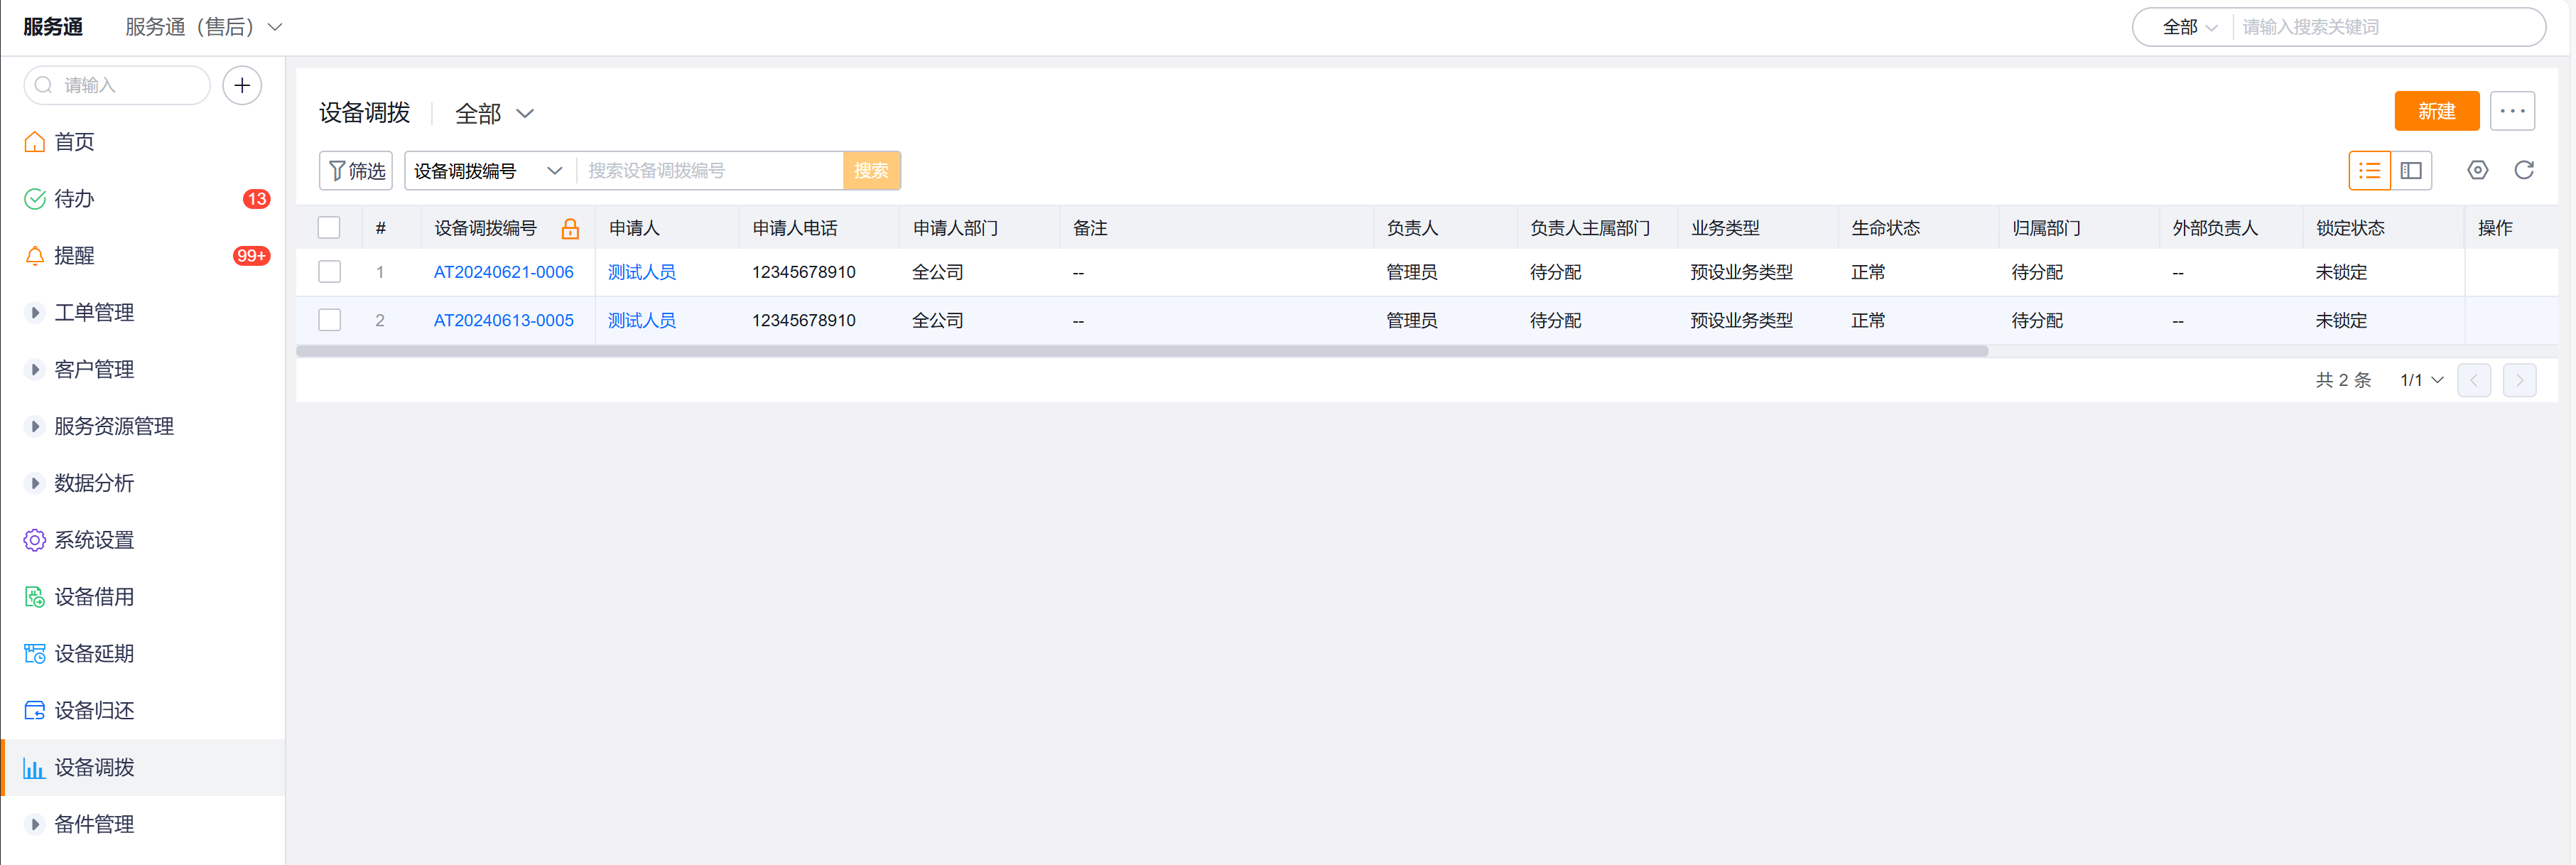Open the 全部 view dropdown beside 设备调拨

click(494, 114)
